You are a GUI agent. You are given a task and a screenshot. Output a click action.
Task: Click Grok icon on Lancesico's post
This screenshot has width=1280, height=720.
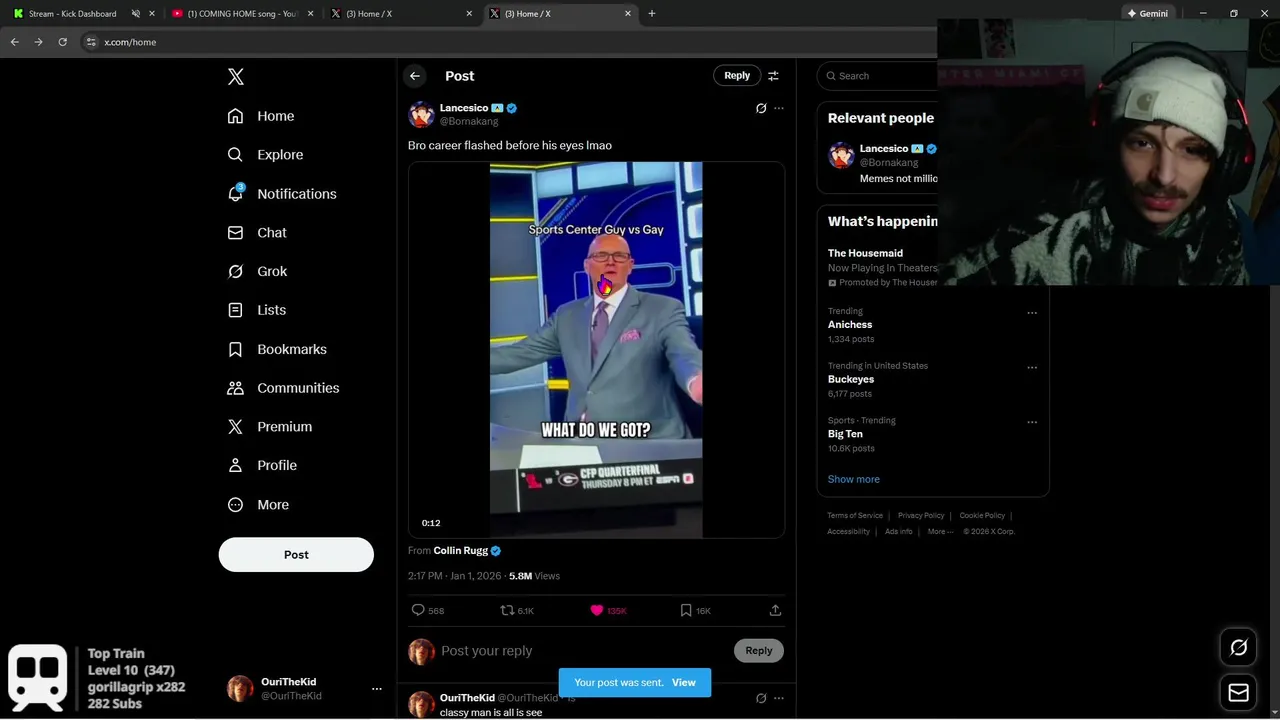(x=761, y=108)
